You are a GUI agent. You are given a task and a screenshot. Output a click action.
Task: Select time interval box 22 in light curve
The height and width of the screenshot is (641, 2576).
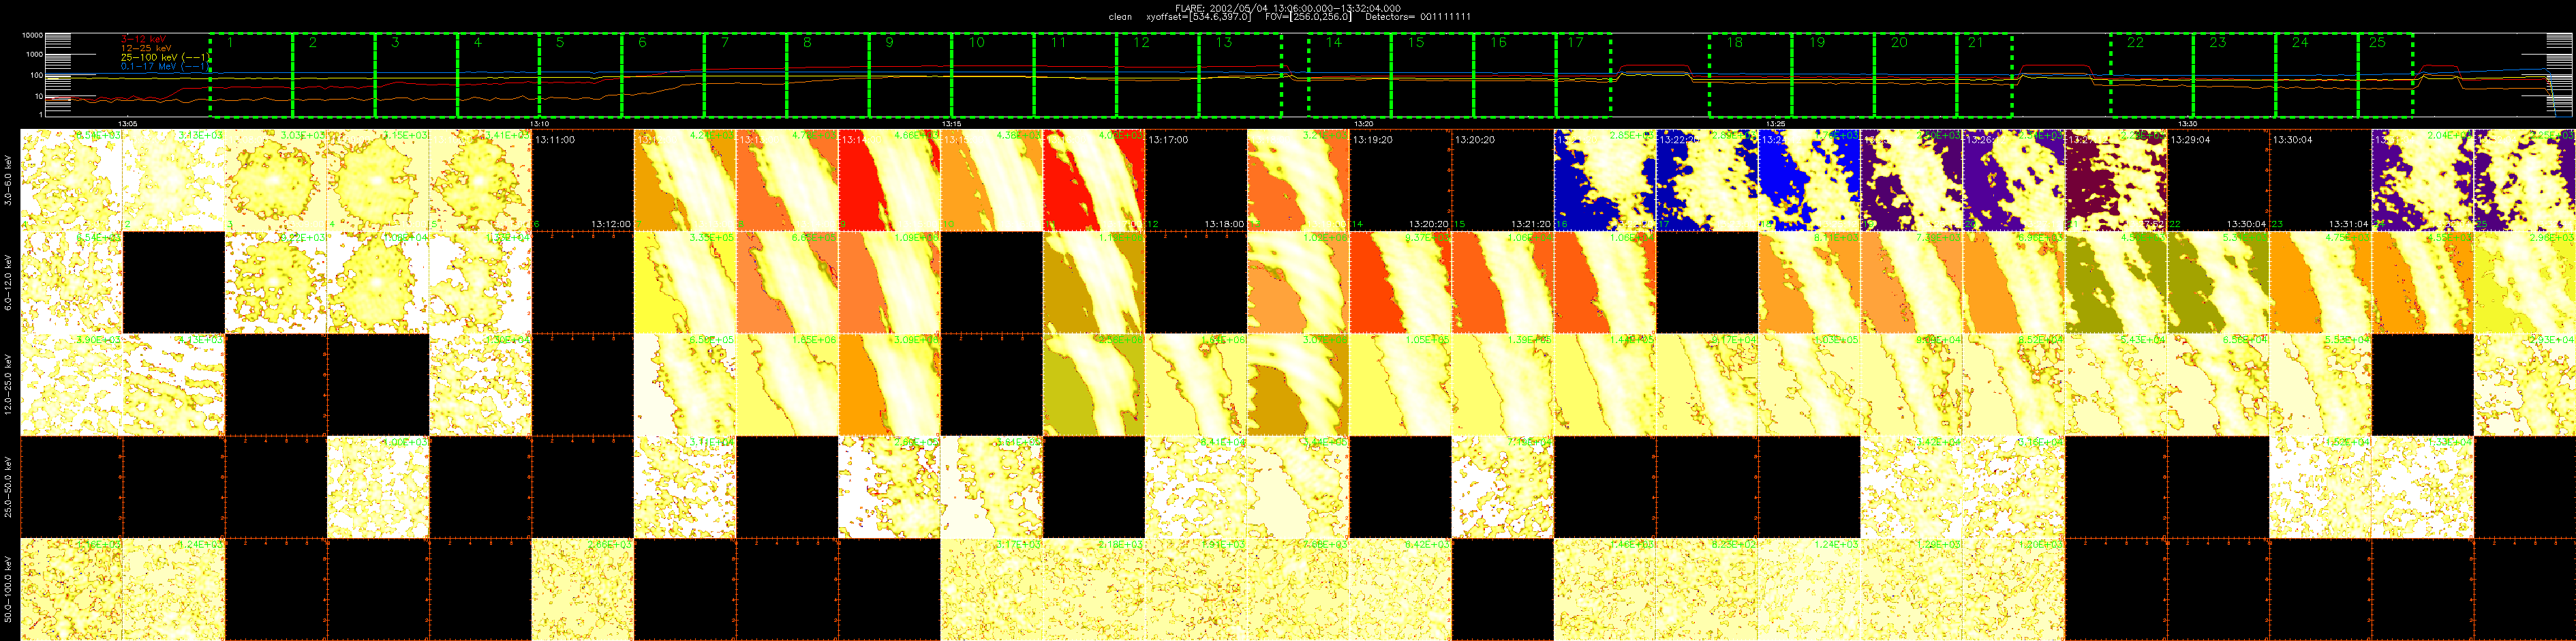pos(2151,75)
